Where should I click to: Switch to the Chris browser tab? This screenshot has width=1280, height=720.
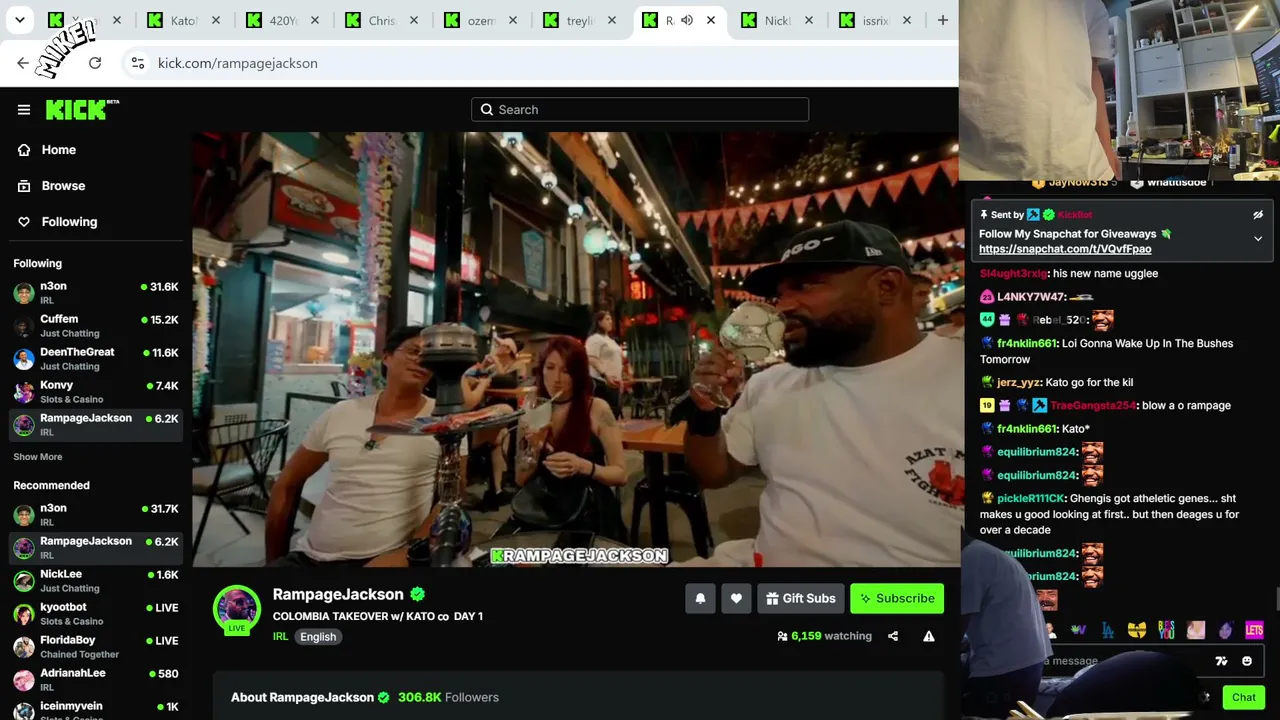coord(381,20)
